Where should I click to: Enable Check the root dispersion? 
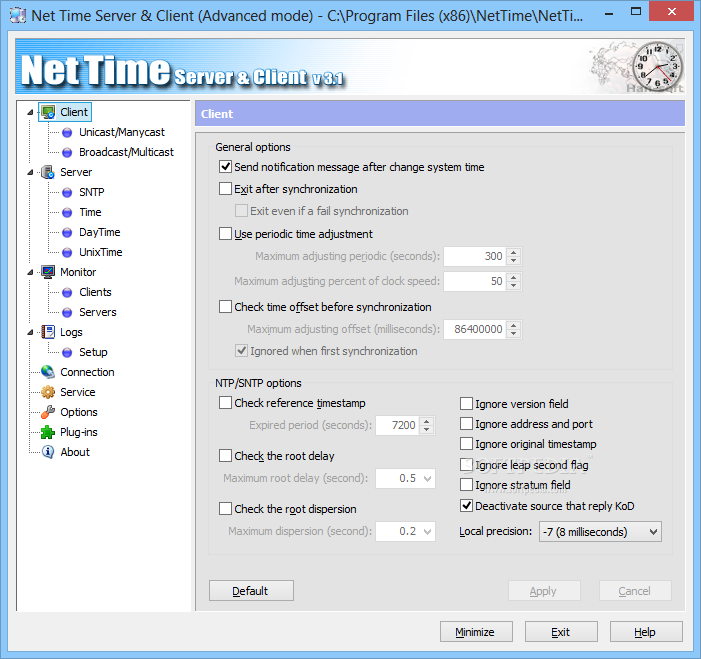(225, 509)
